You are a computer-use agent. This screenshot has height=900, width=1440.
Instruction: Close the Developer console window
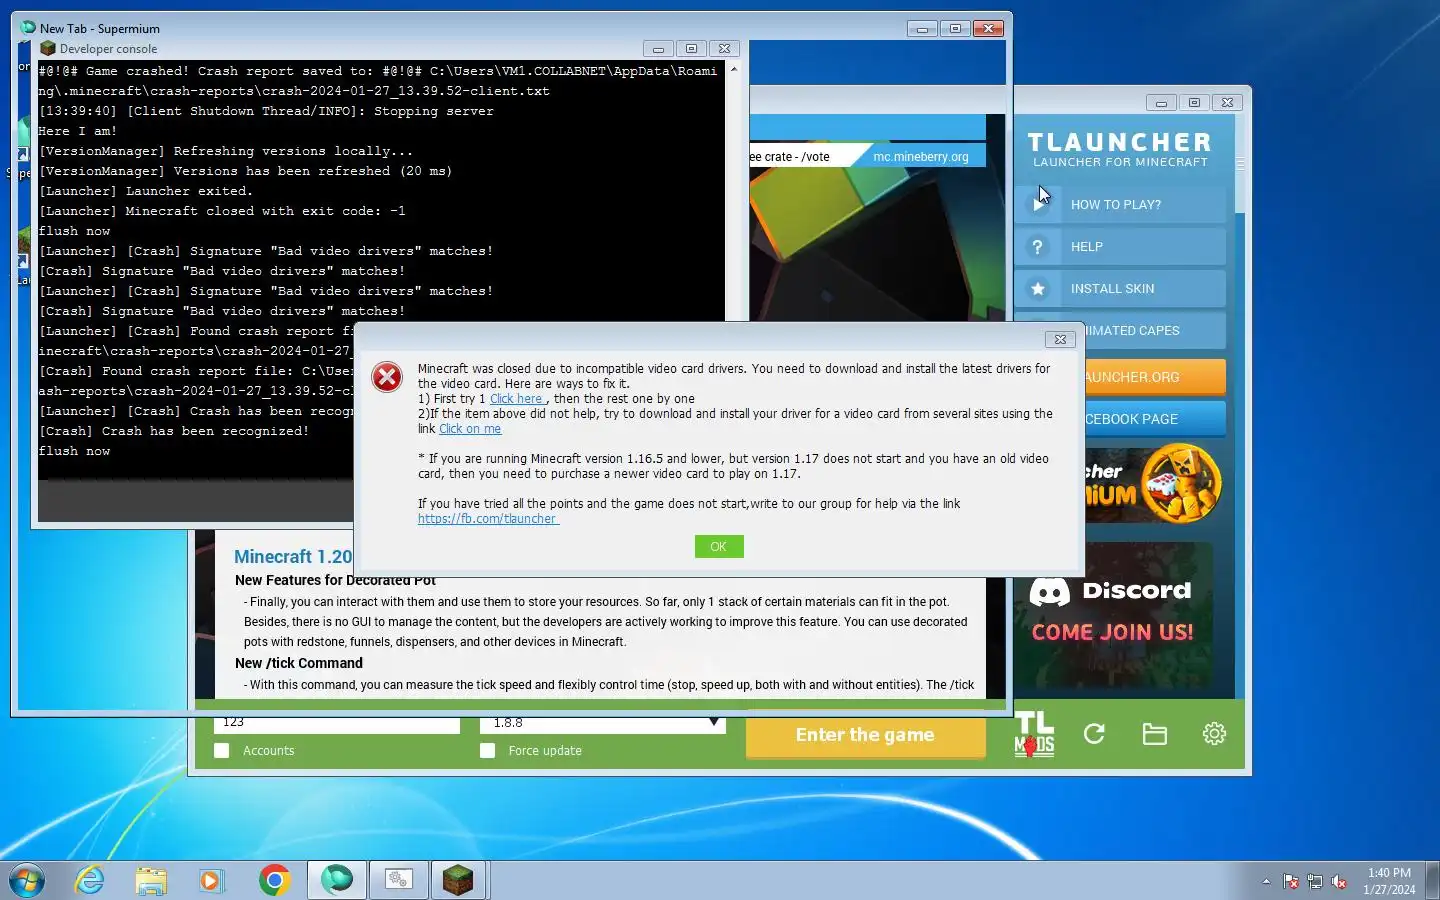point(725,48)
